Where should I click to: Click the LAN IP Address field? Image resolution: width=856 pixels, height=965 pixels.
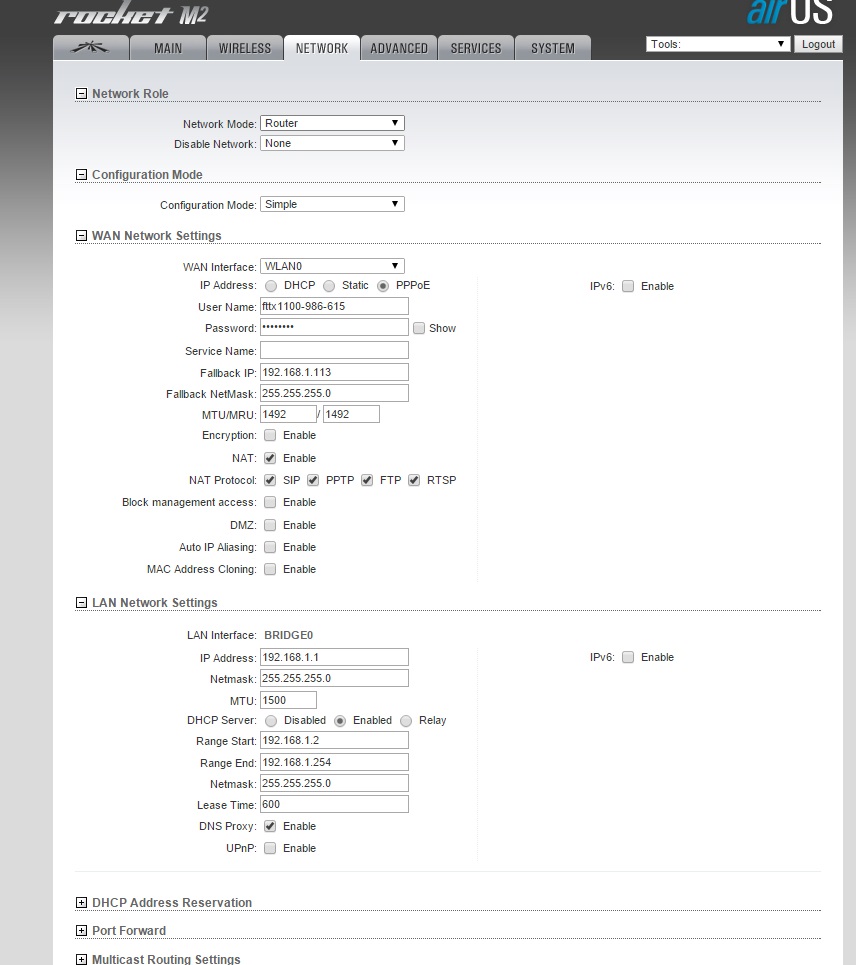click(334, 657)
